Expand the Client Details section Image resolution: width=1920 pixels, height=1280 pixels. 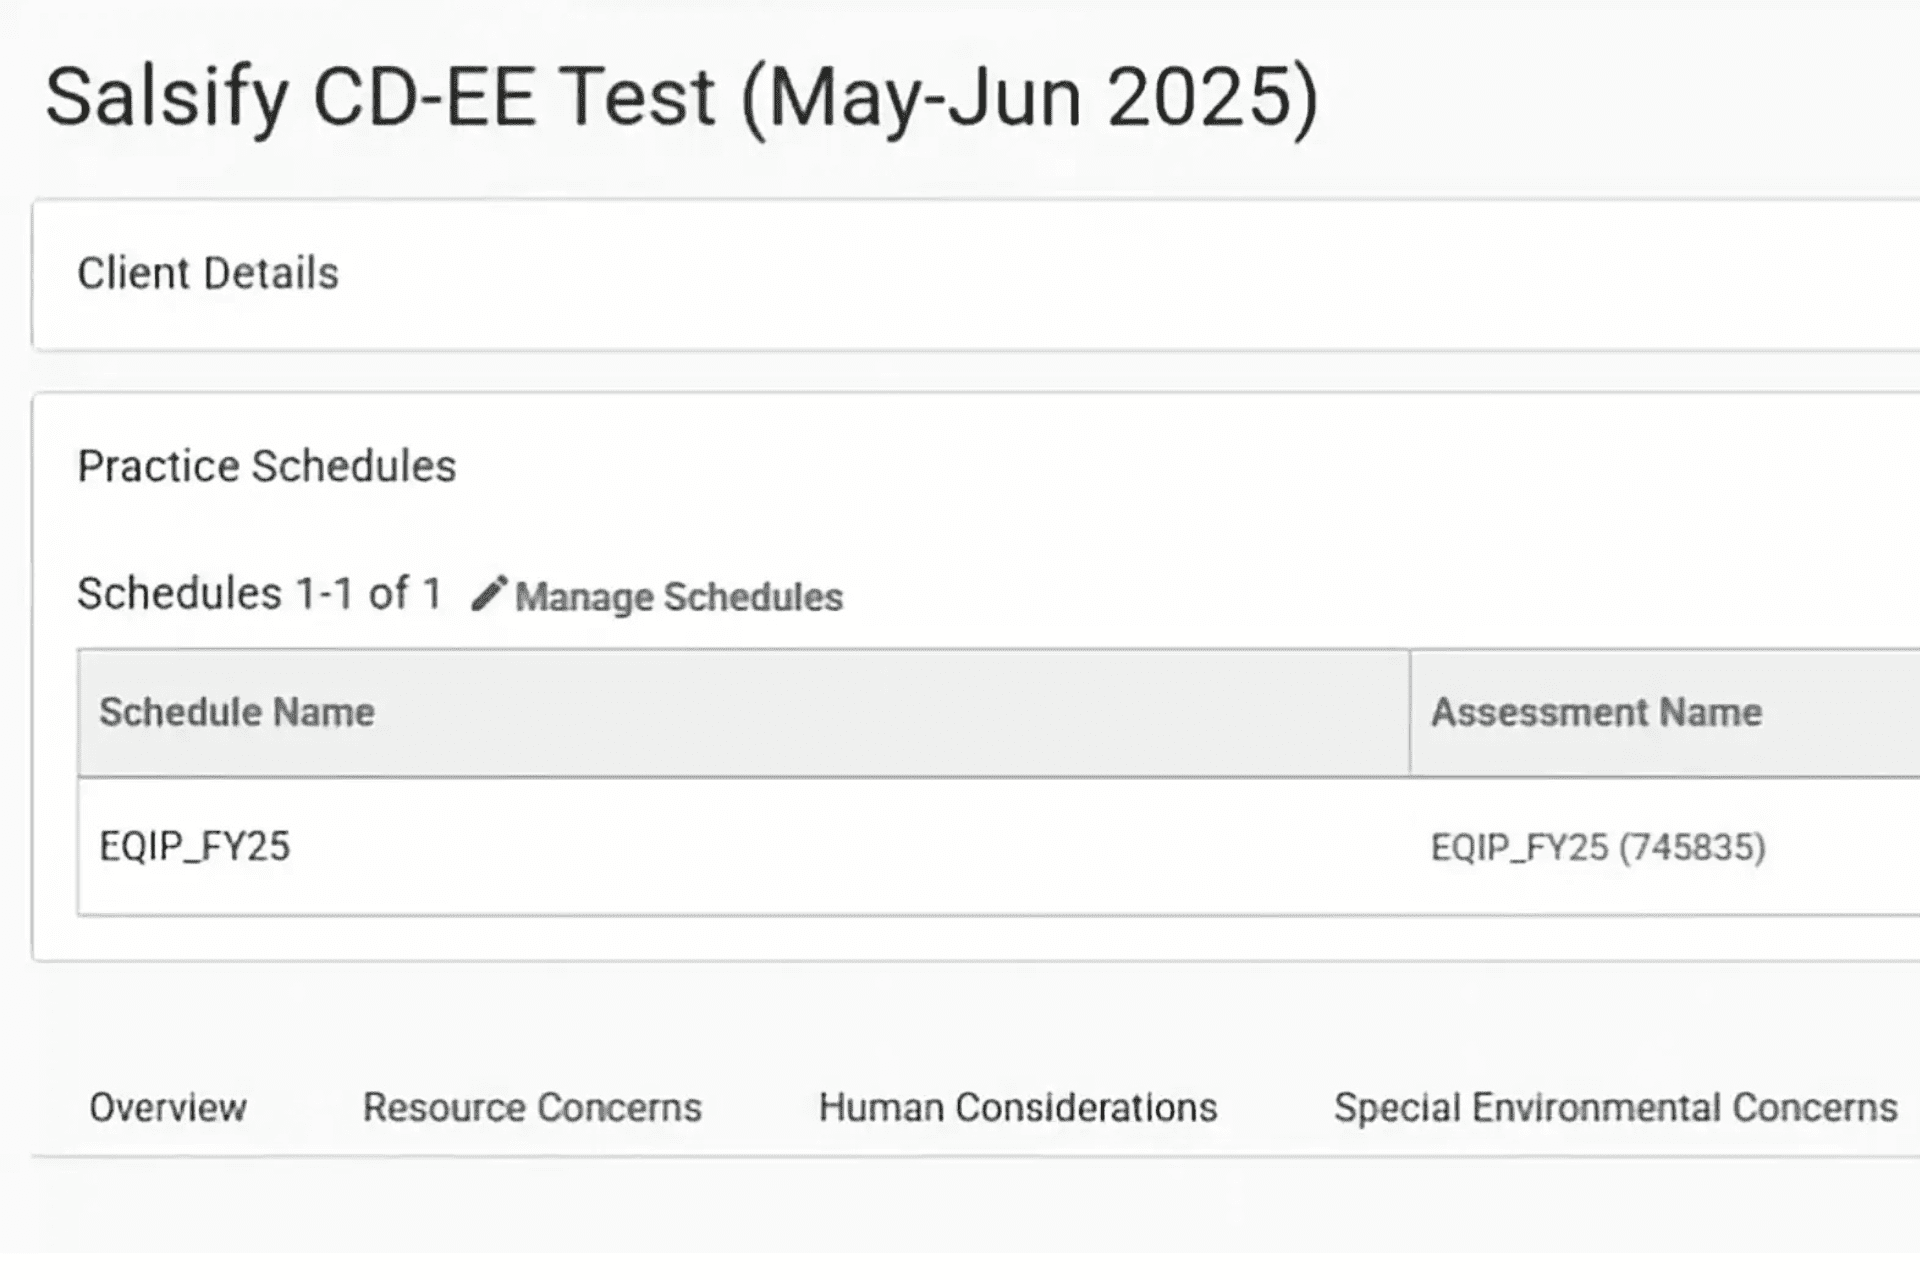(208, 273)
